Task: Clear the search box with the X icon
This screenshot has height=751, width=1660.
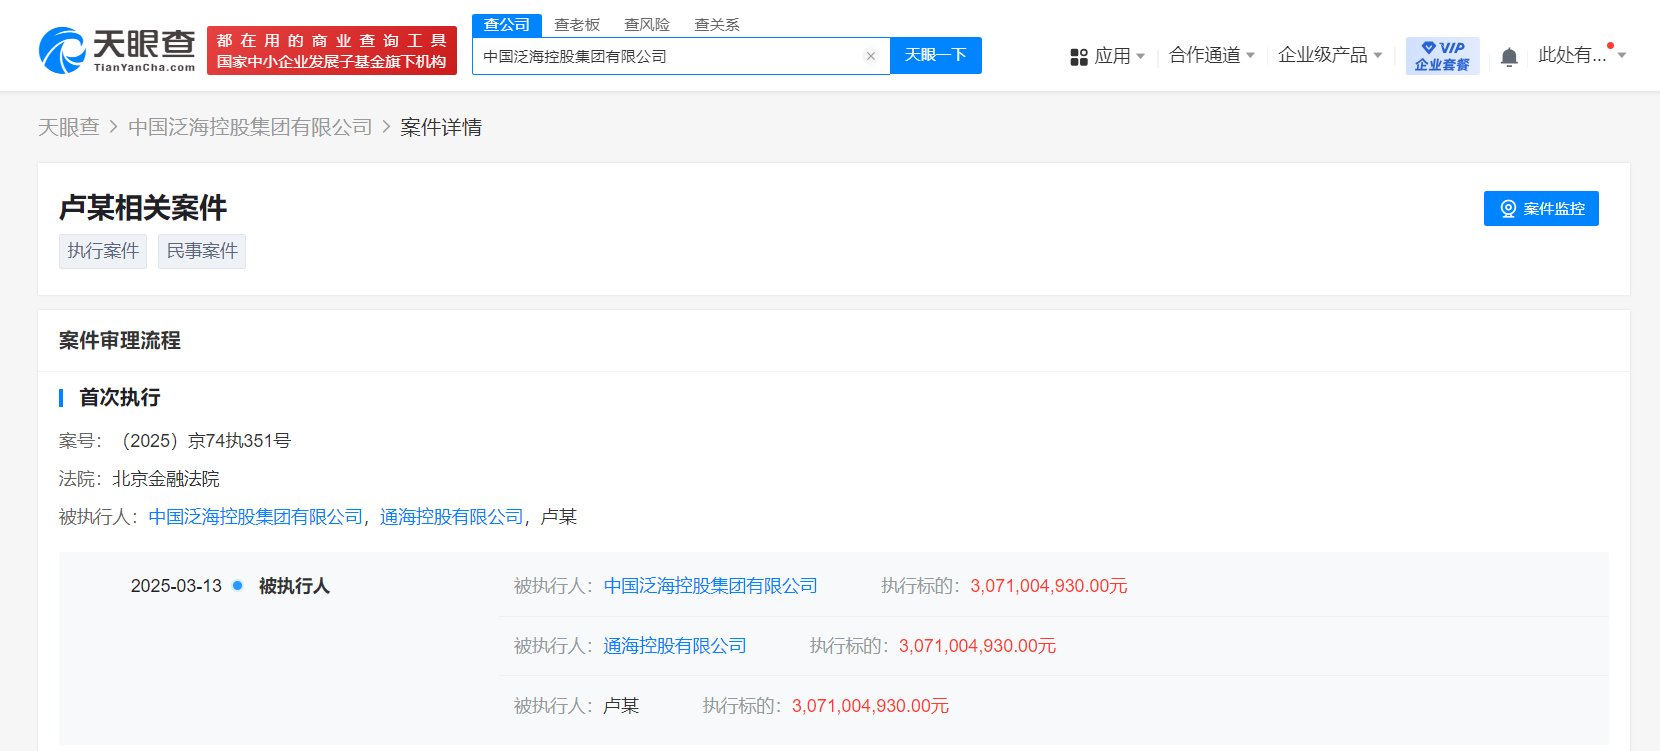Action: (x=871, y=56)
